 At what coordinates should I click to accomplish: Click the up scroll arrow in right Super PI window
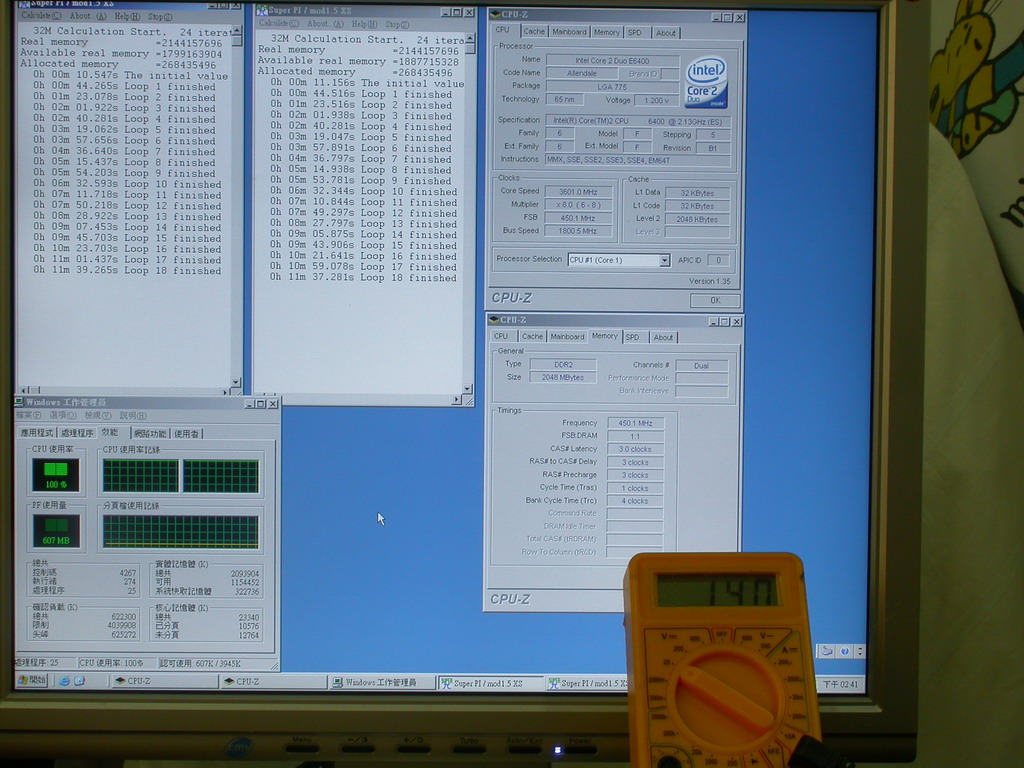[x=468, y=39]
